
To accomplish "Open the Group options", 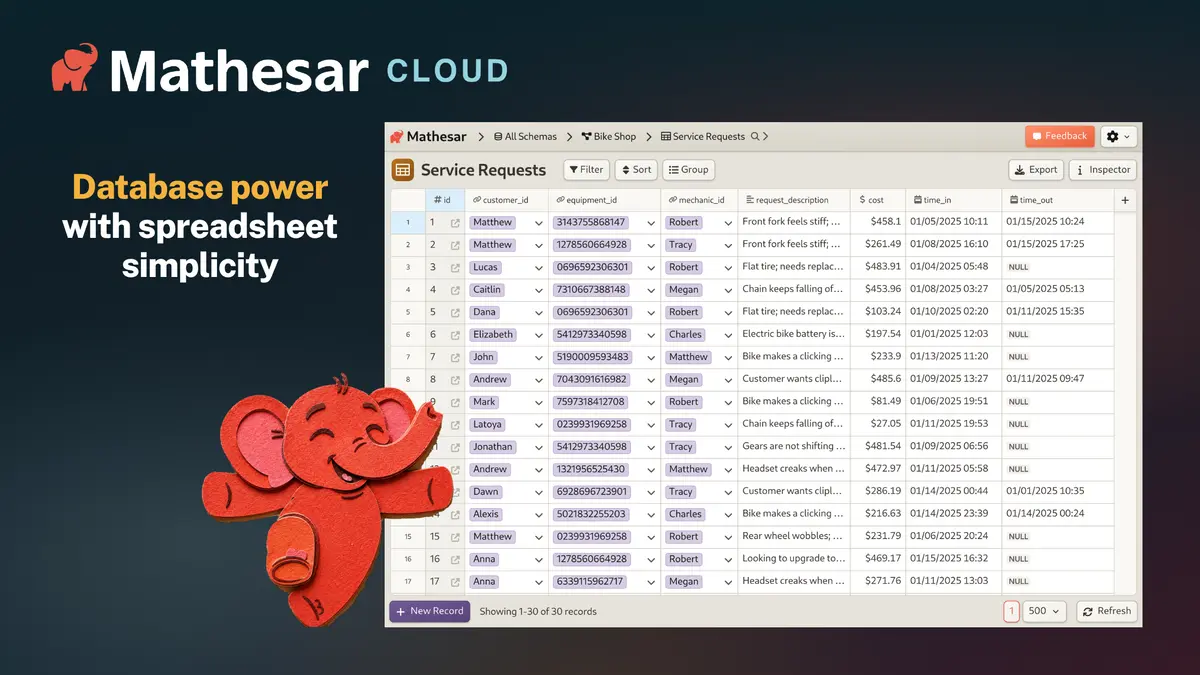I will (688, 170).
